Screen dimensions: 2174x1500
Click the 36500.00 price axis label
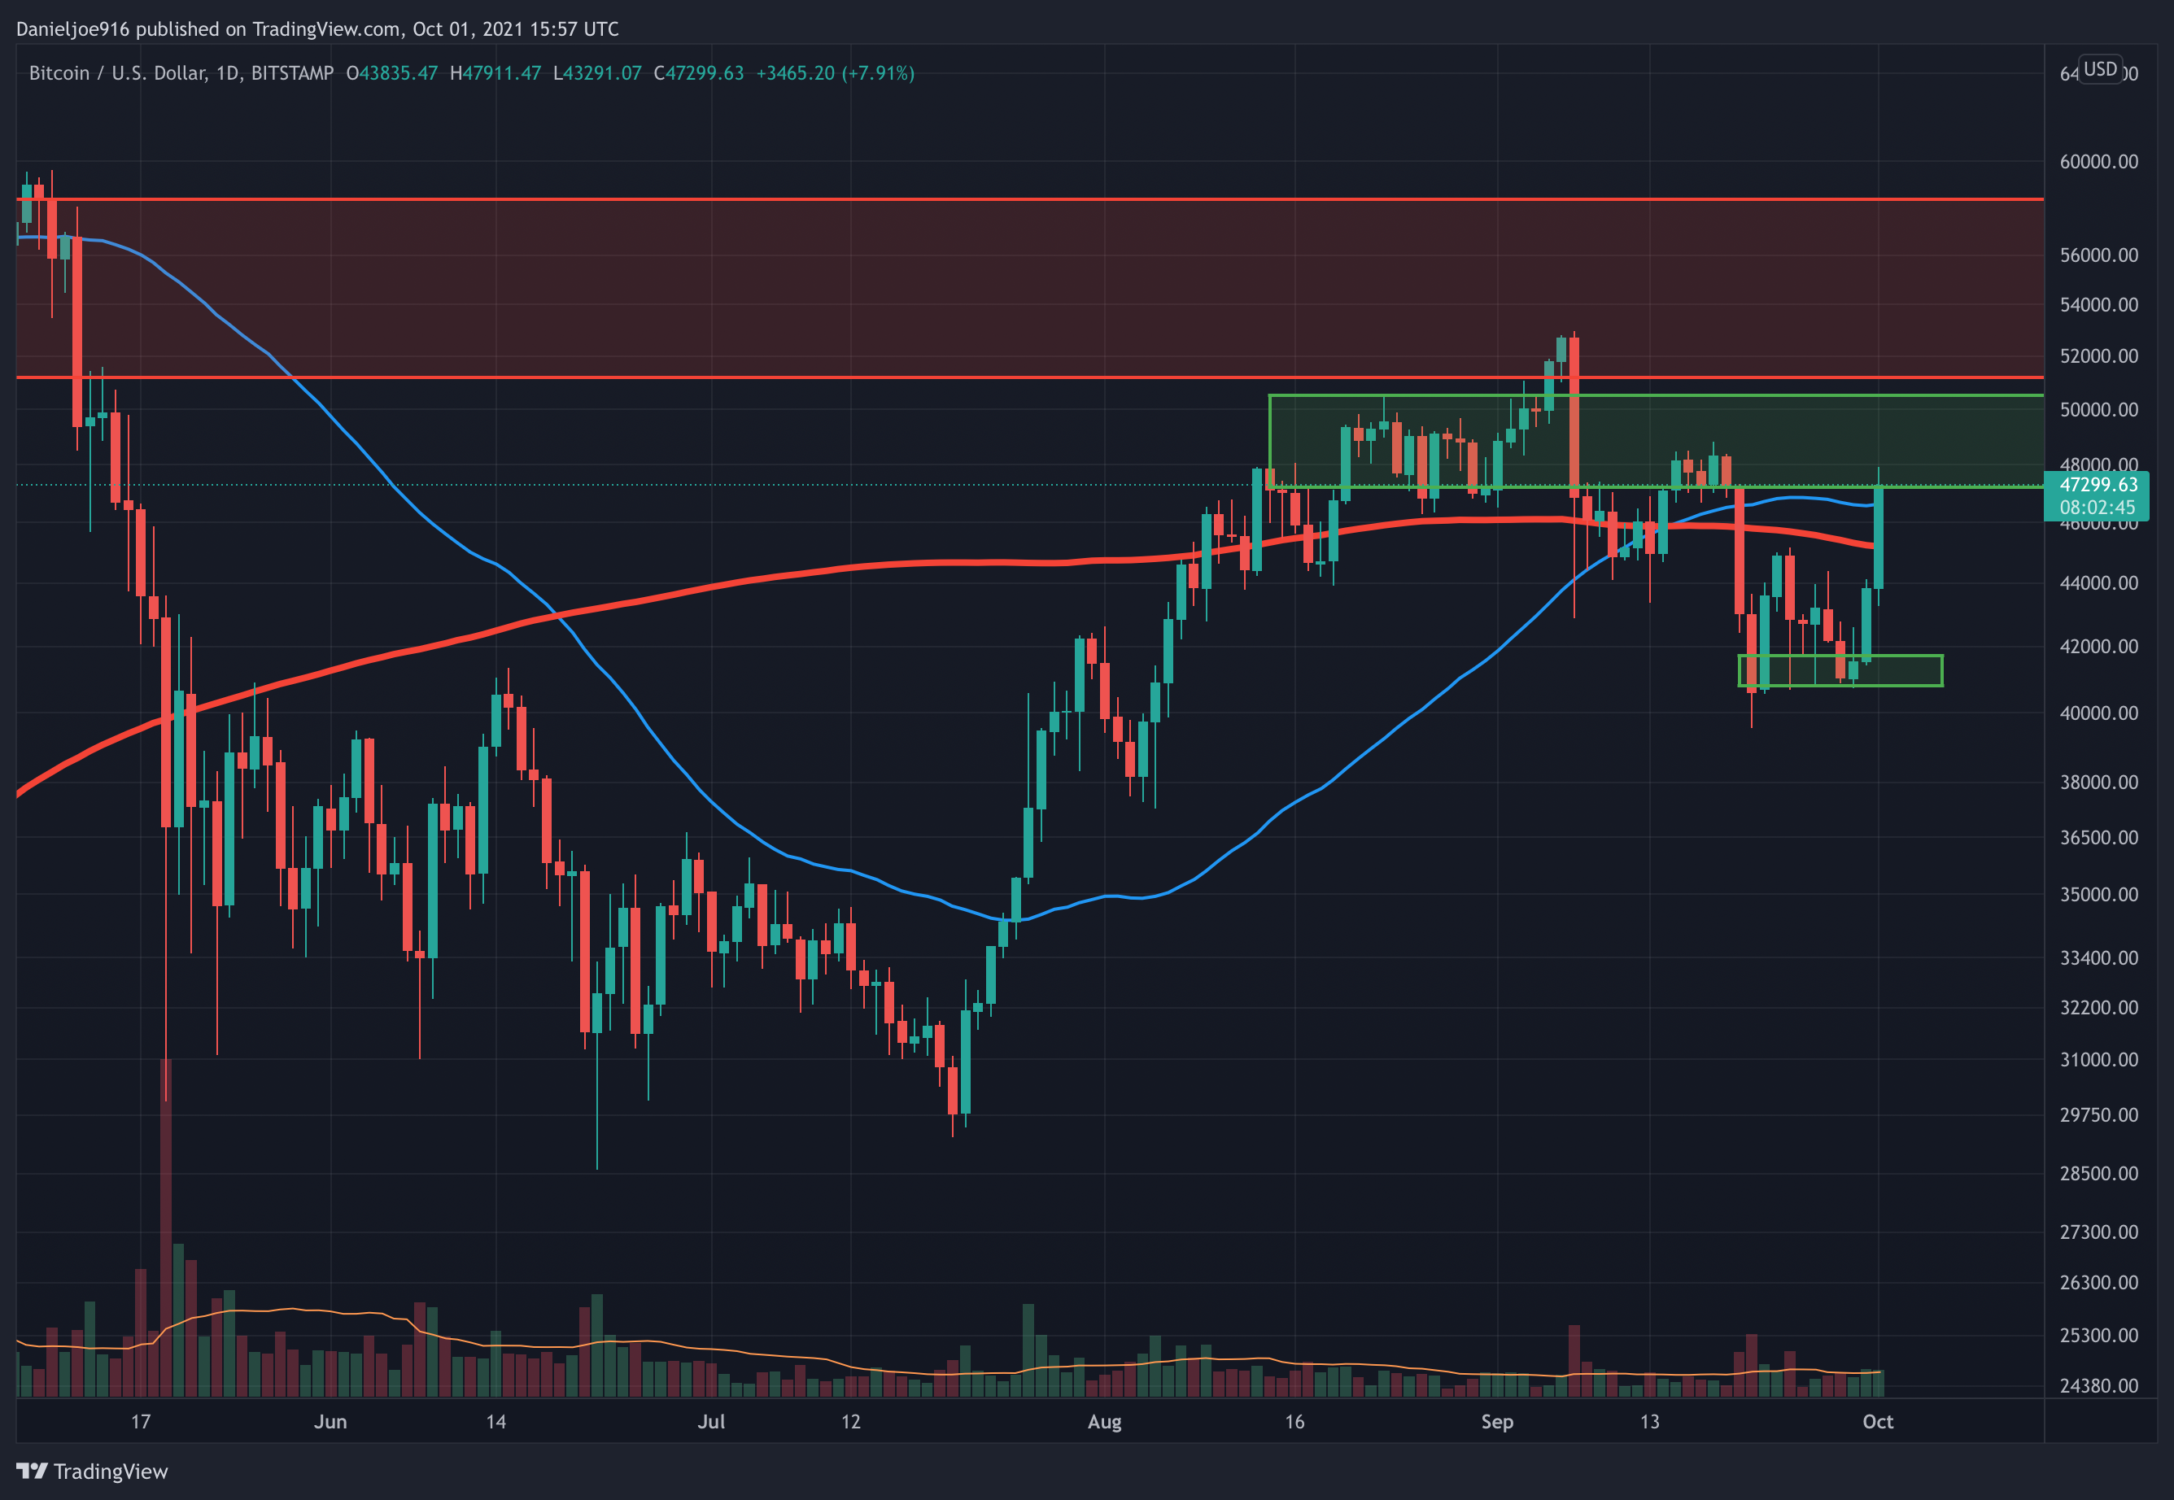coord(2099,838)
